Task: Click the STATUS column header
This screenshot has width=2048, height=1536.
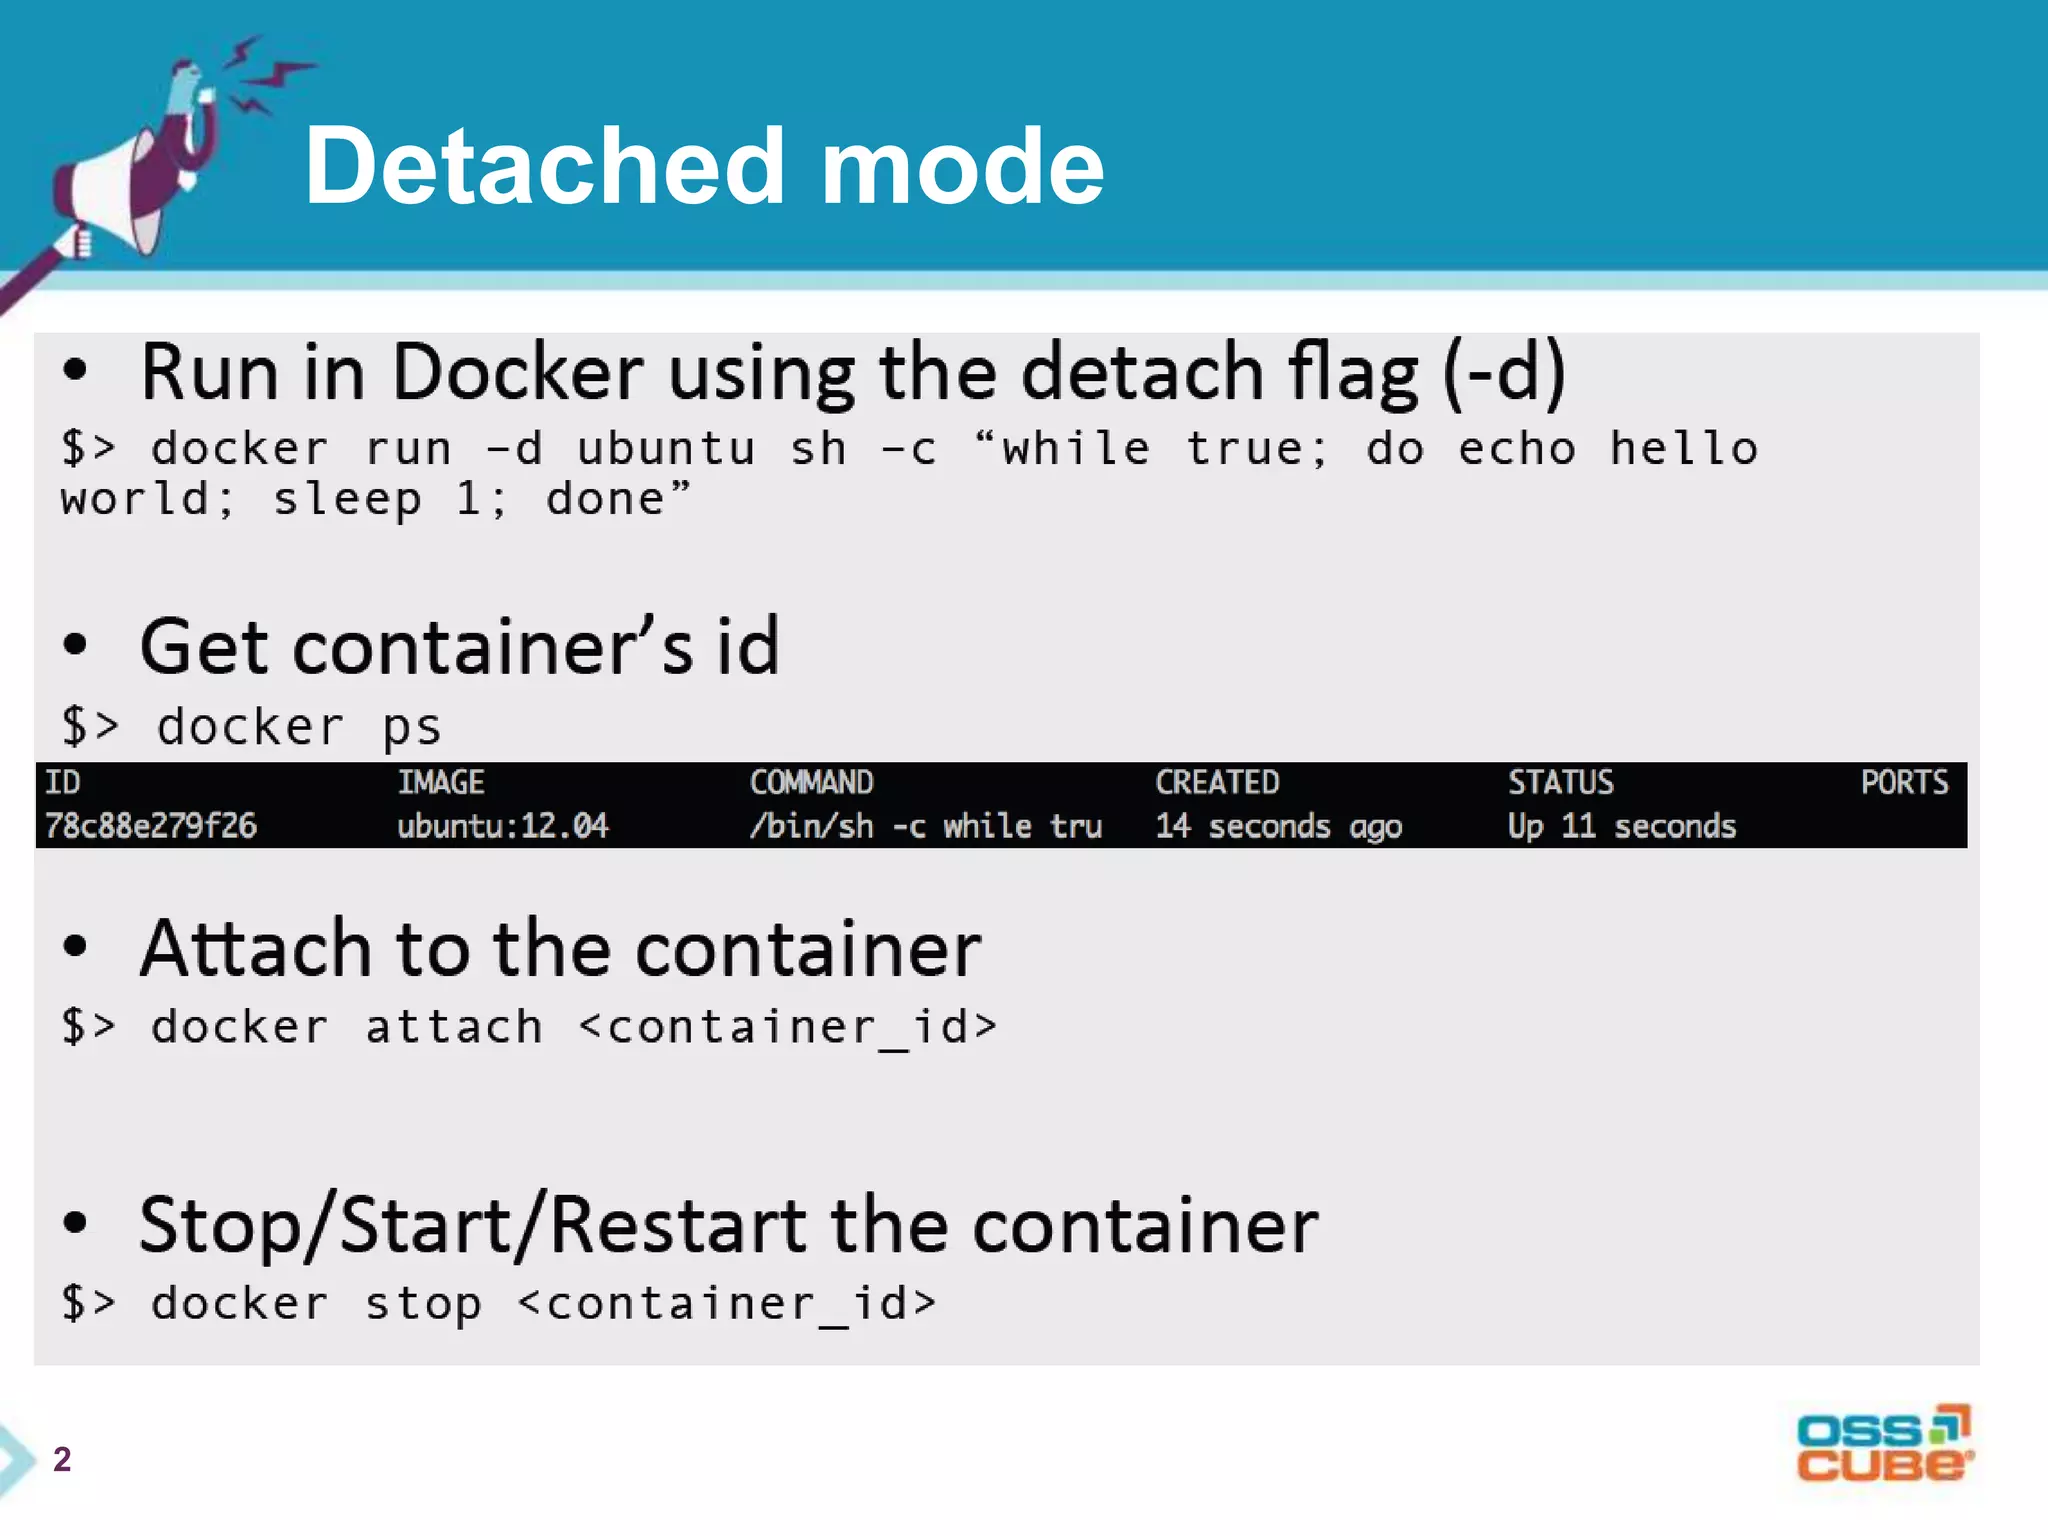Action: (1560, 782)
